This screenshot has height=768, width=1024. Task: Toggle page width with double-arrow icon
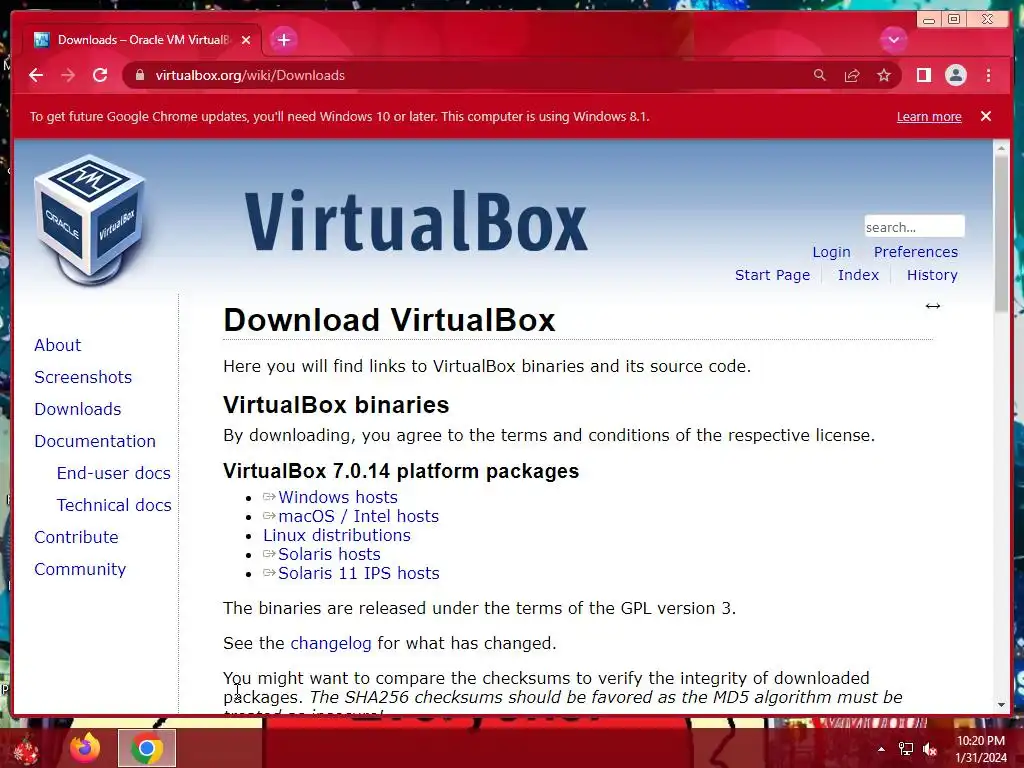tap(933, 306)
